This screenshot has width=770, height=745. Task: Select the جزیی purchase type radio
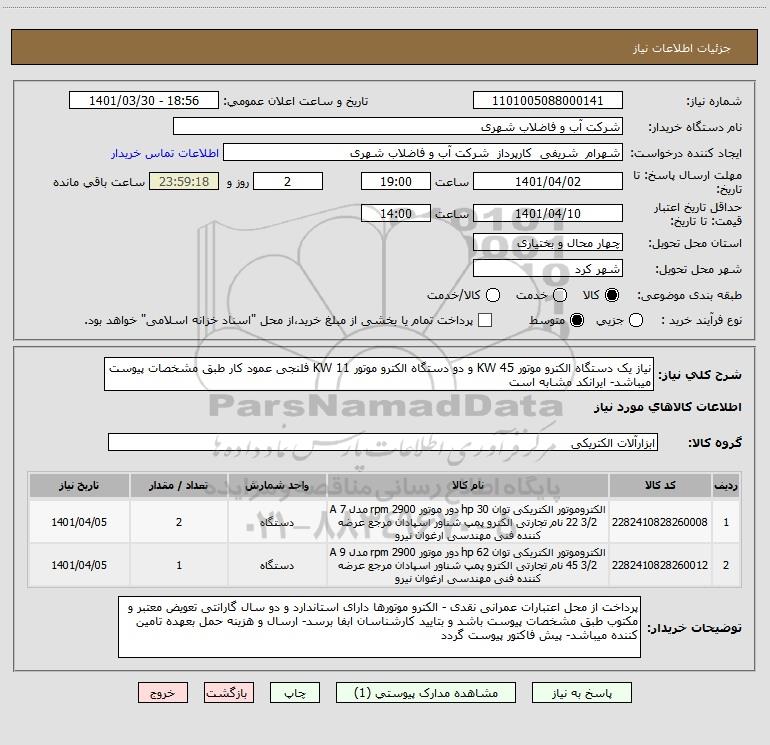pyautogui.click(x=636, y=320)
